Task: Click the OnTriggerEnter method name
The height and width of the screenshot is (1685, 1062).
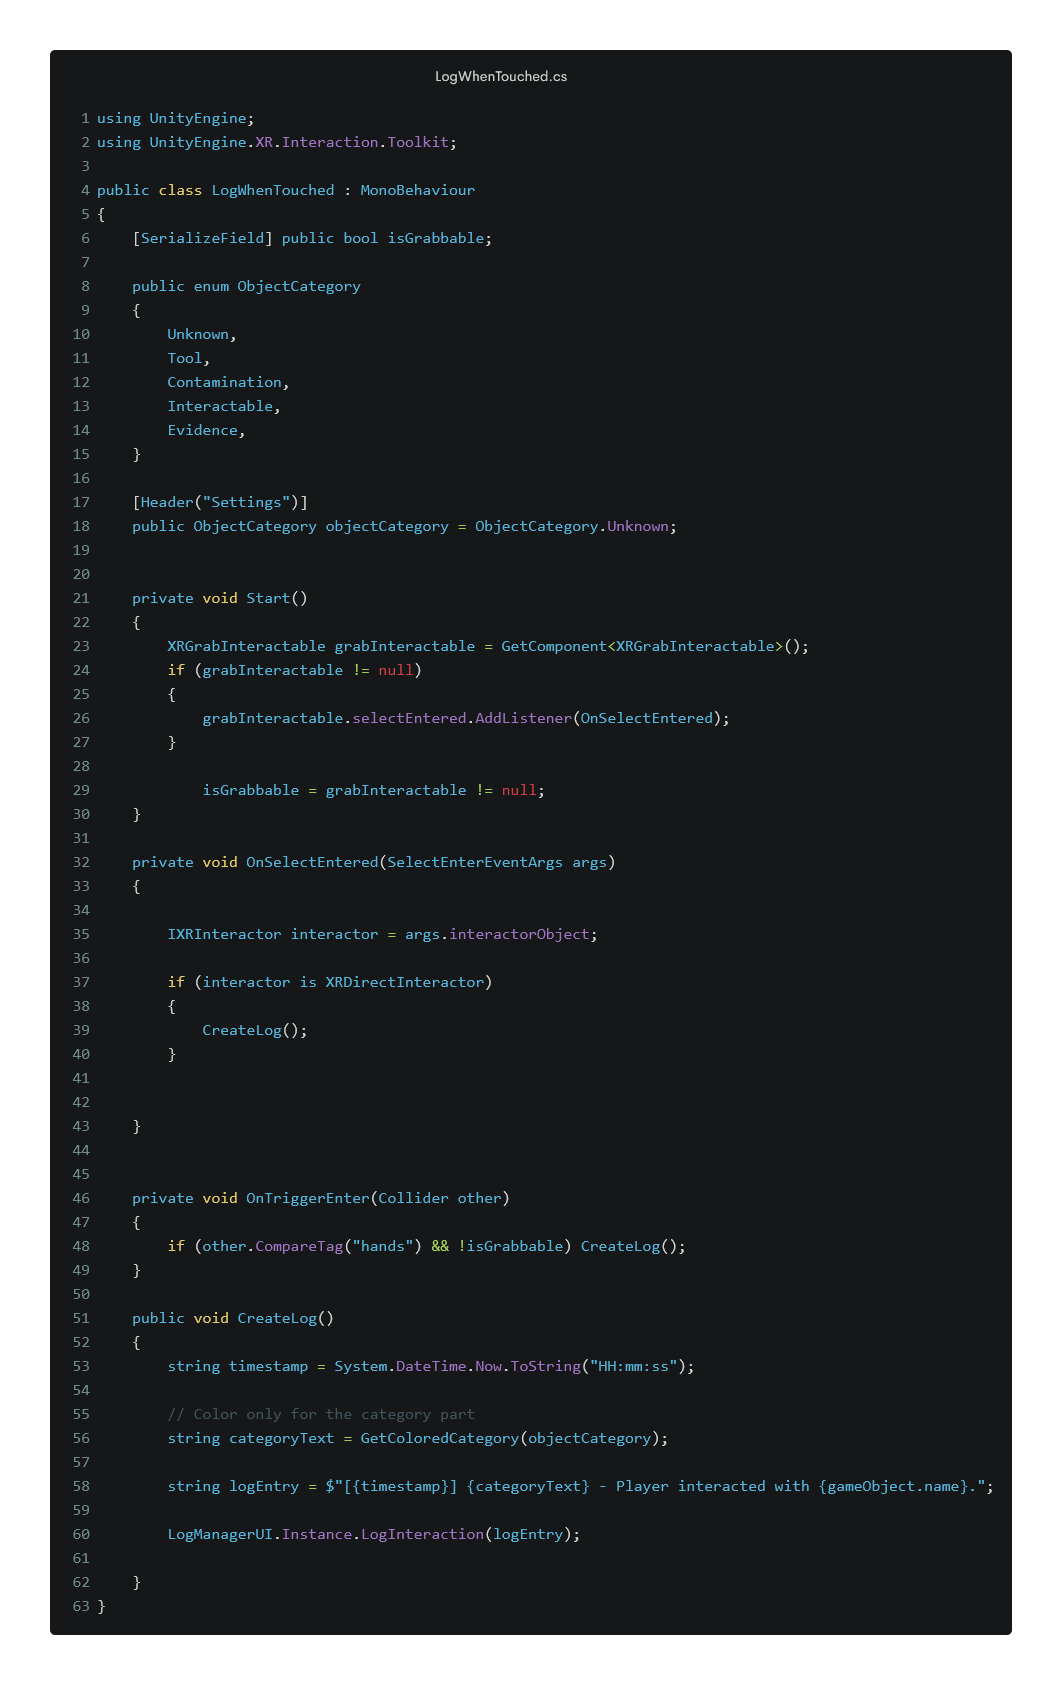Action: click(308, 1198)
